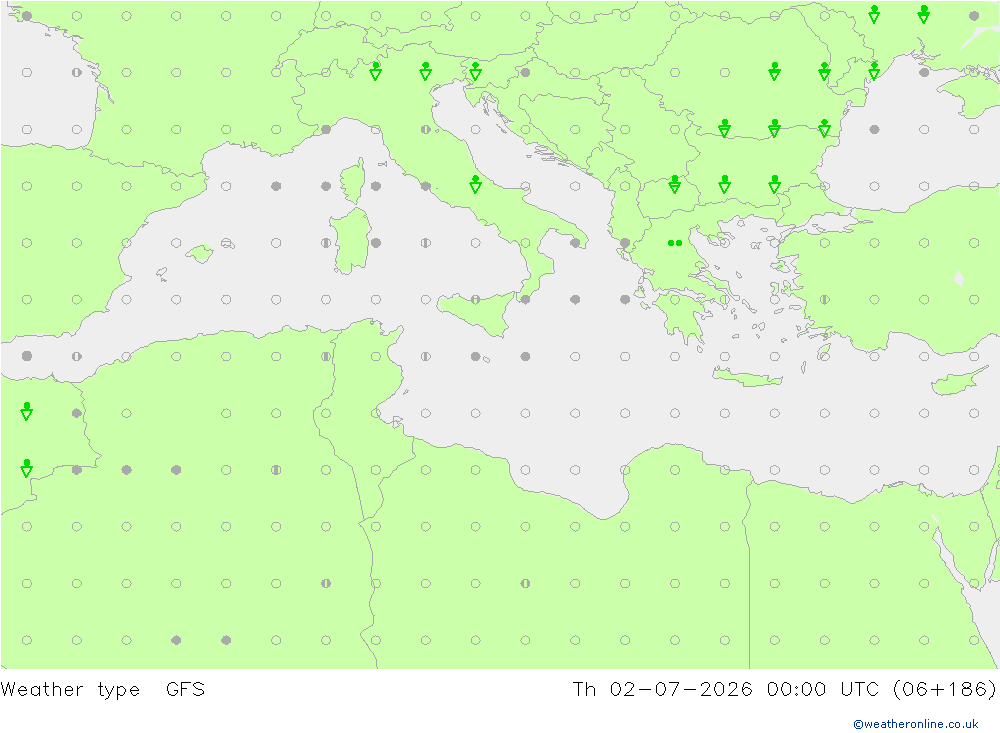Click the 'GFS' model label
1000x733 pixels.
click(186, 690)
